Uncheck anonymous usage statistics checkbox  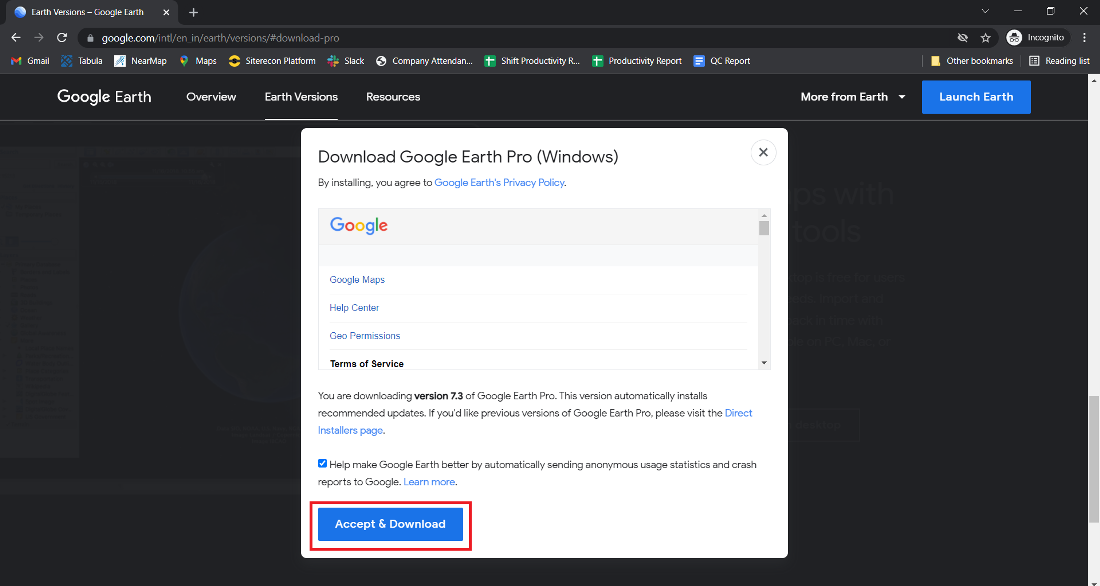[323, 464]
